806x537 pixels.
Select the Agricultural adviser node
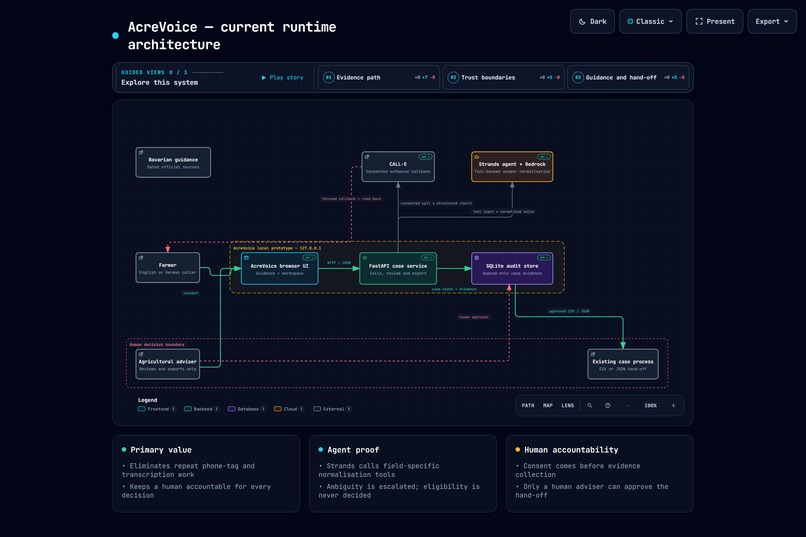pyautogui.click(x=168, y=364)
